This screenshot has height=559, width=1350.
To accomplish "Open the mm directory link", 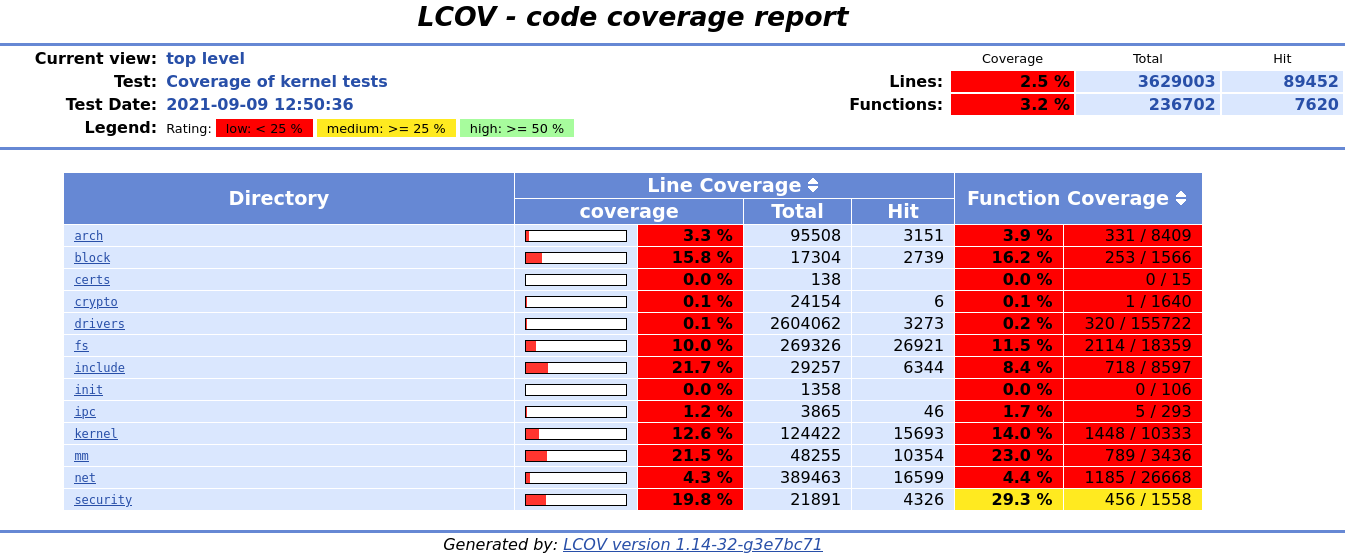I will [81, 456].
